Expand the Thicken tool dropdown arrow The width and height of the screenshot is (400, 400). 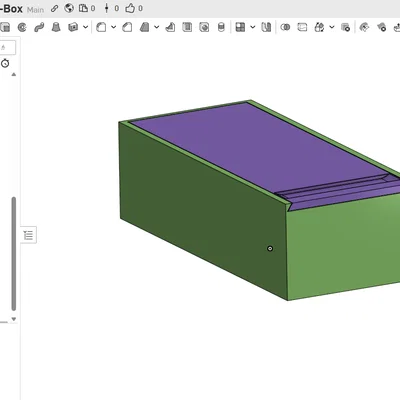[x=85, y=27]
